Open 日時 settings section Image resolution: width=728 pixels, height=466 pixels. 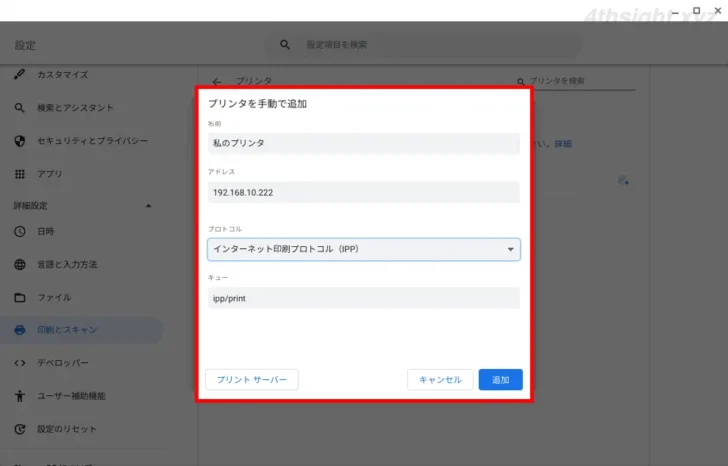point(46,231)
